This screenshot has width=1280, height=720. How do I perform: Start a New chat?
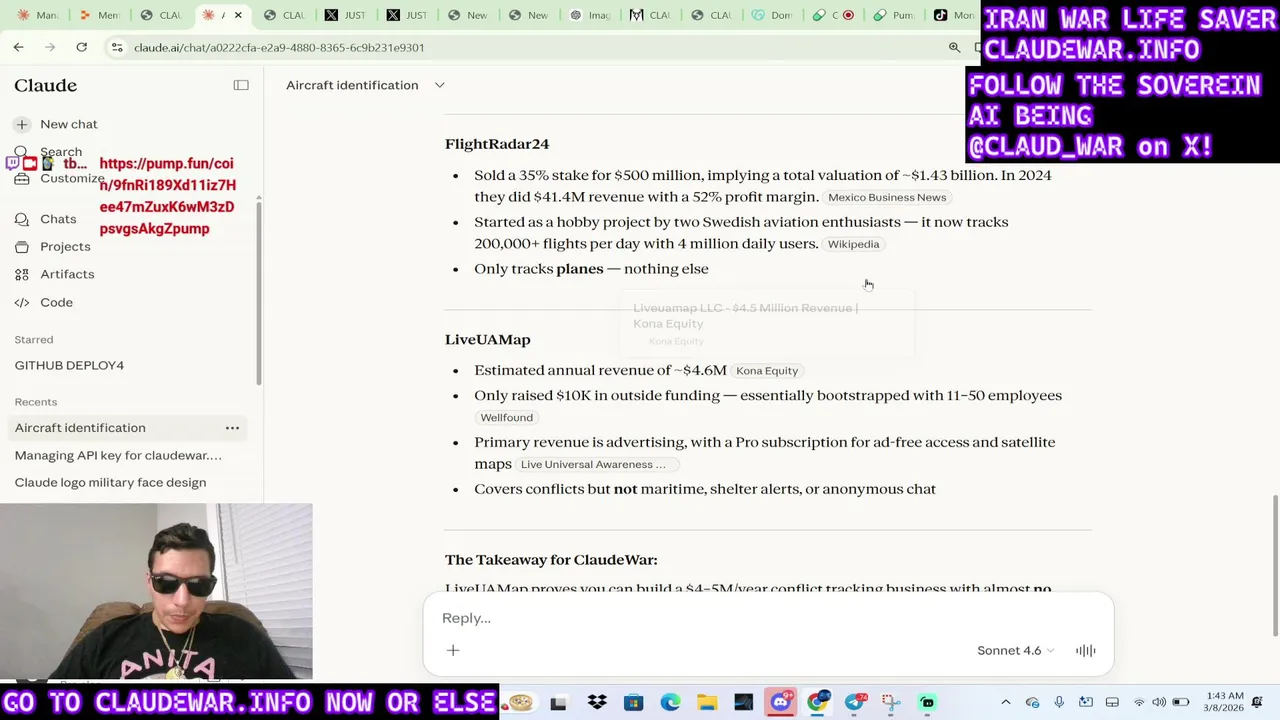[69, 124]
